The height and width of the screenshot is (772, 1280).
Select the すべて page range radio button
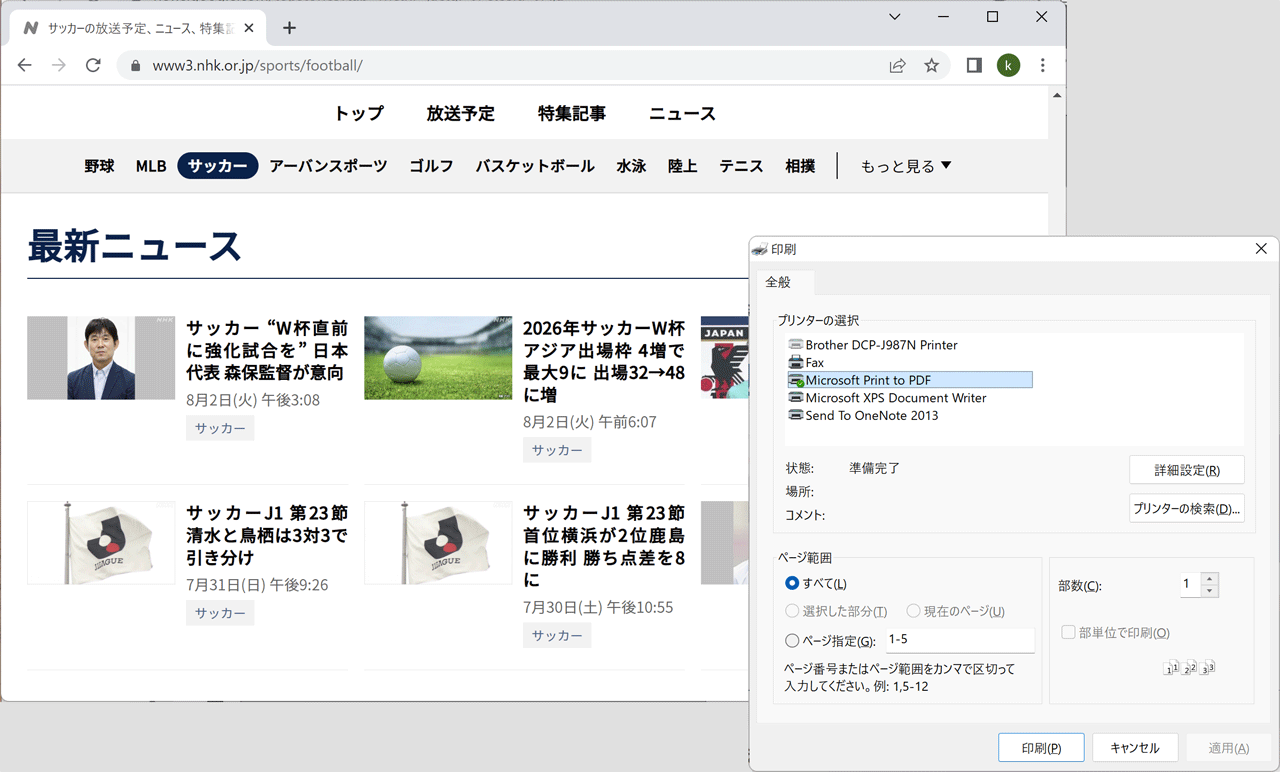pyautogui.click(x=792, y=583)
